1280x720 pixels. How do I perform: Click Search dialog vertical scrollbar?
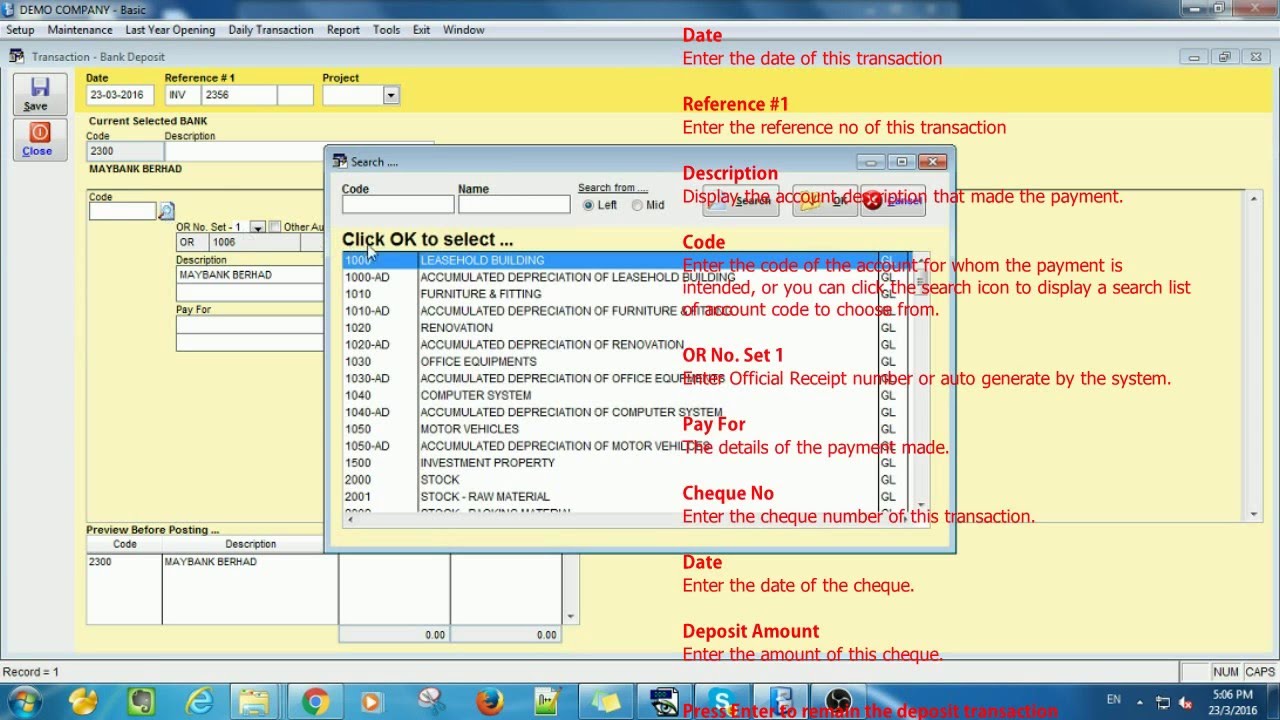[x=921, y=382]
